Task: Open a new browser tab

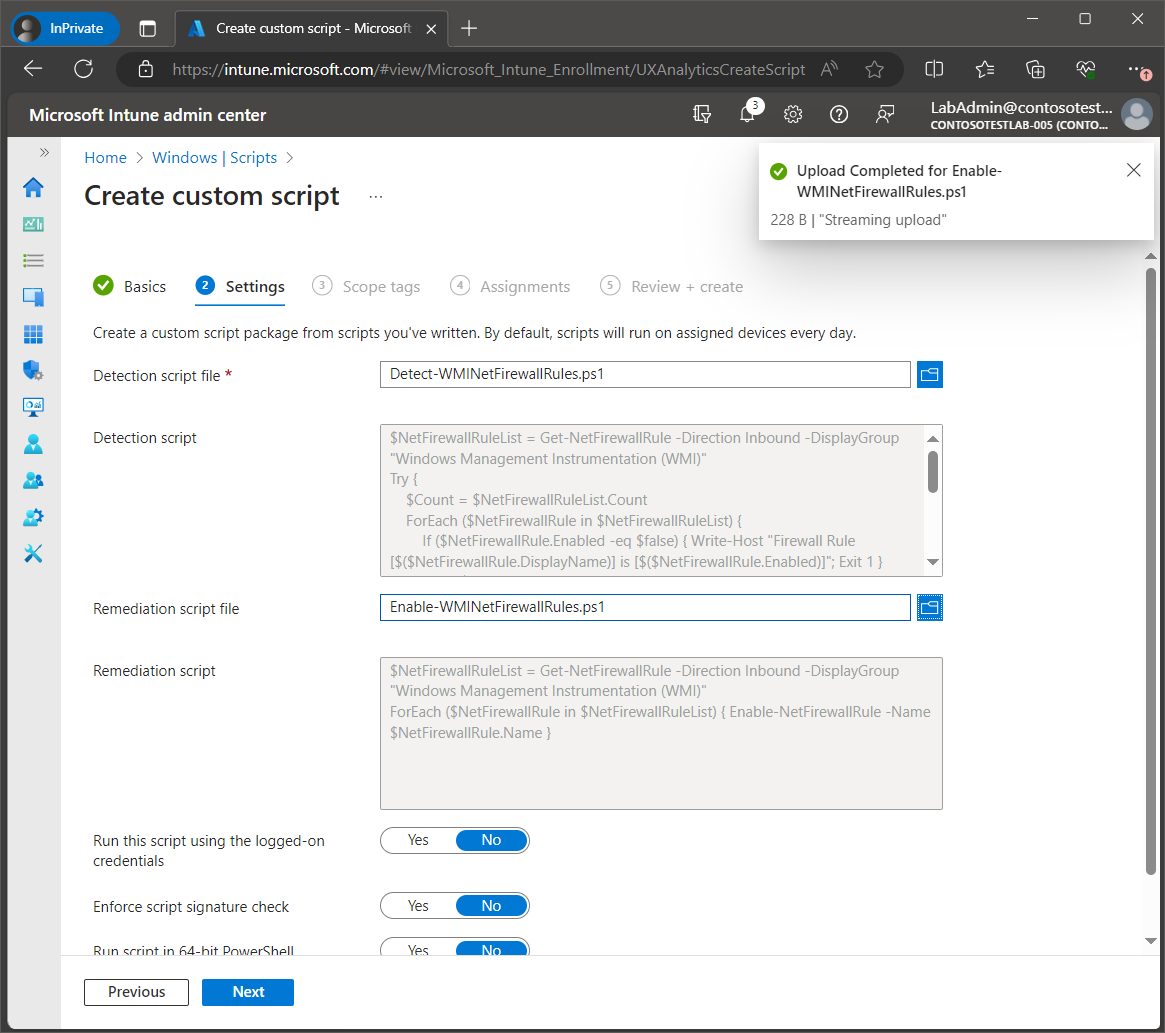Action: tap(469, 28)
